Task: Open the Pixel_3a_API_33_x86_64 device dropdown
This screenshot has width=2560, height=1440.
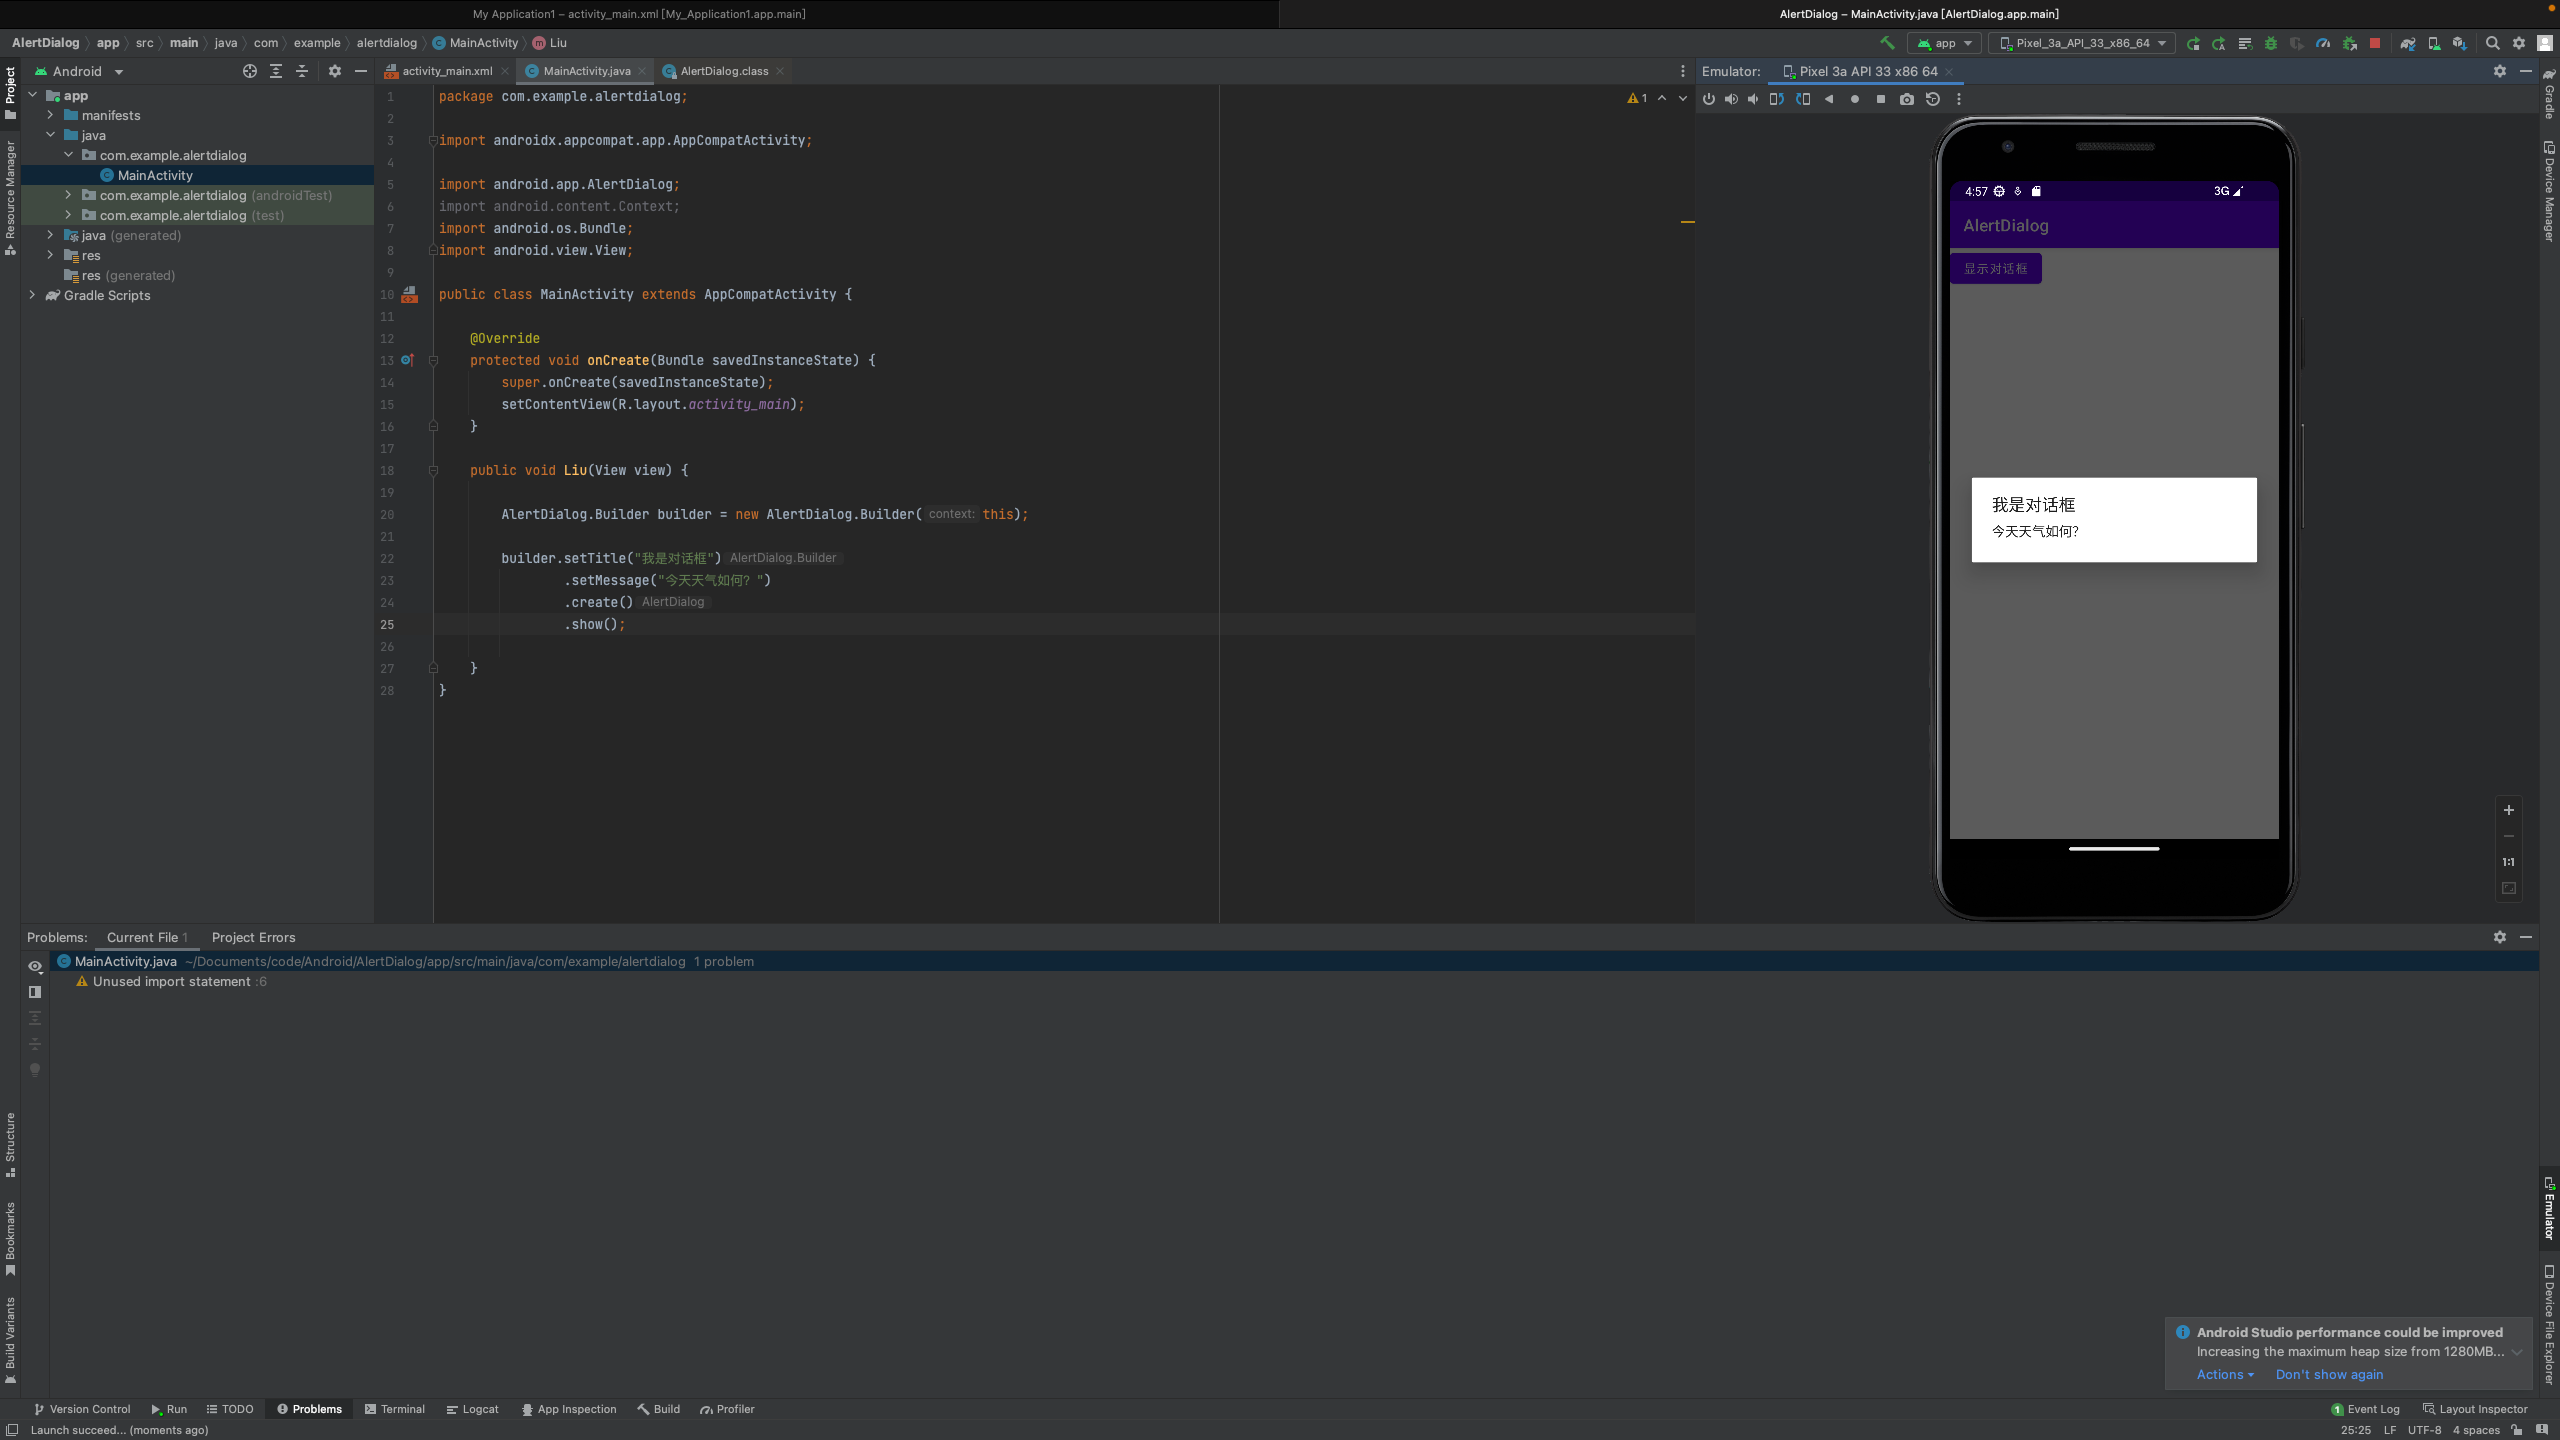Action: point(2082,43)
